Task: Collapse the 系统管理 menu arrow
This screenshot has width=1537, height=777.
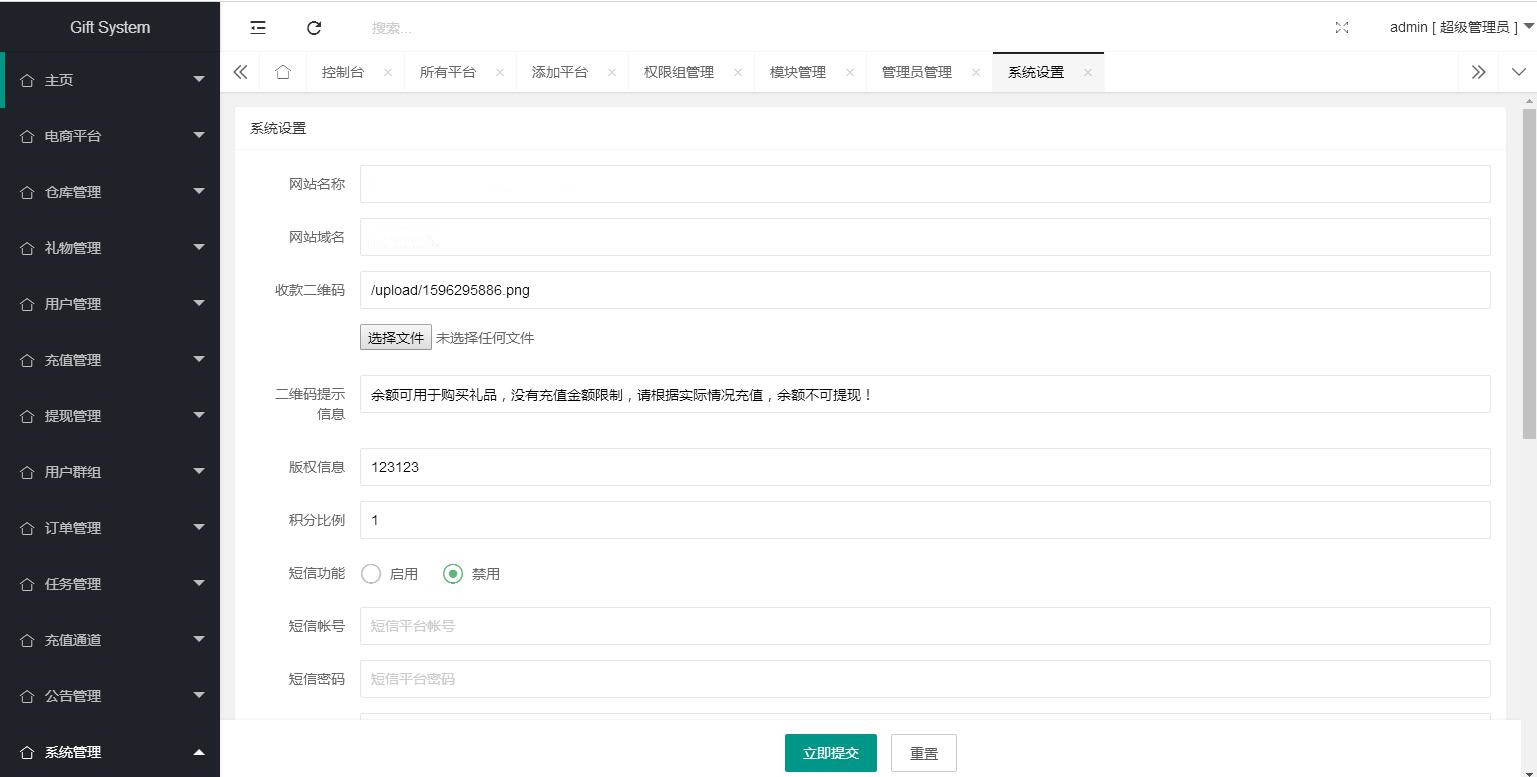Action: coord(199,752)
